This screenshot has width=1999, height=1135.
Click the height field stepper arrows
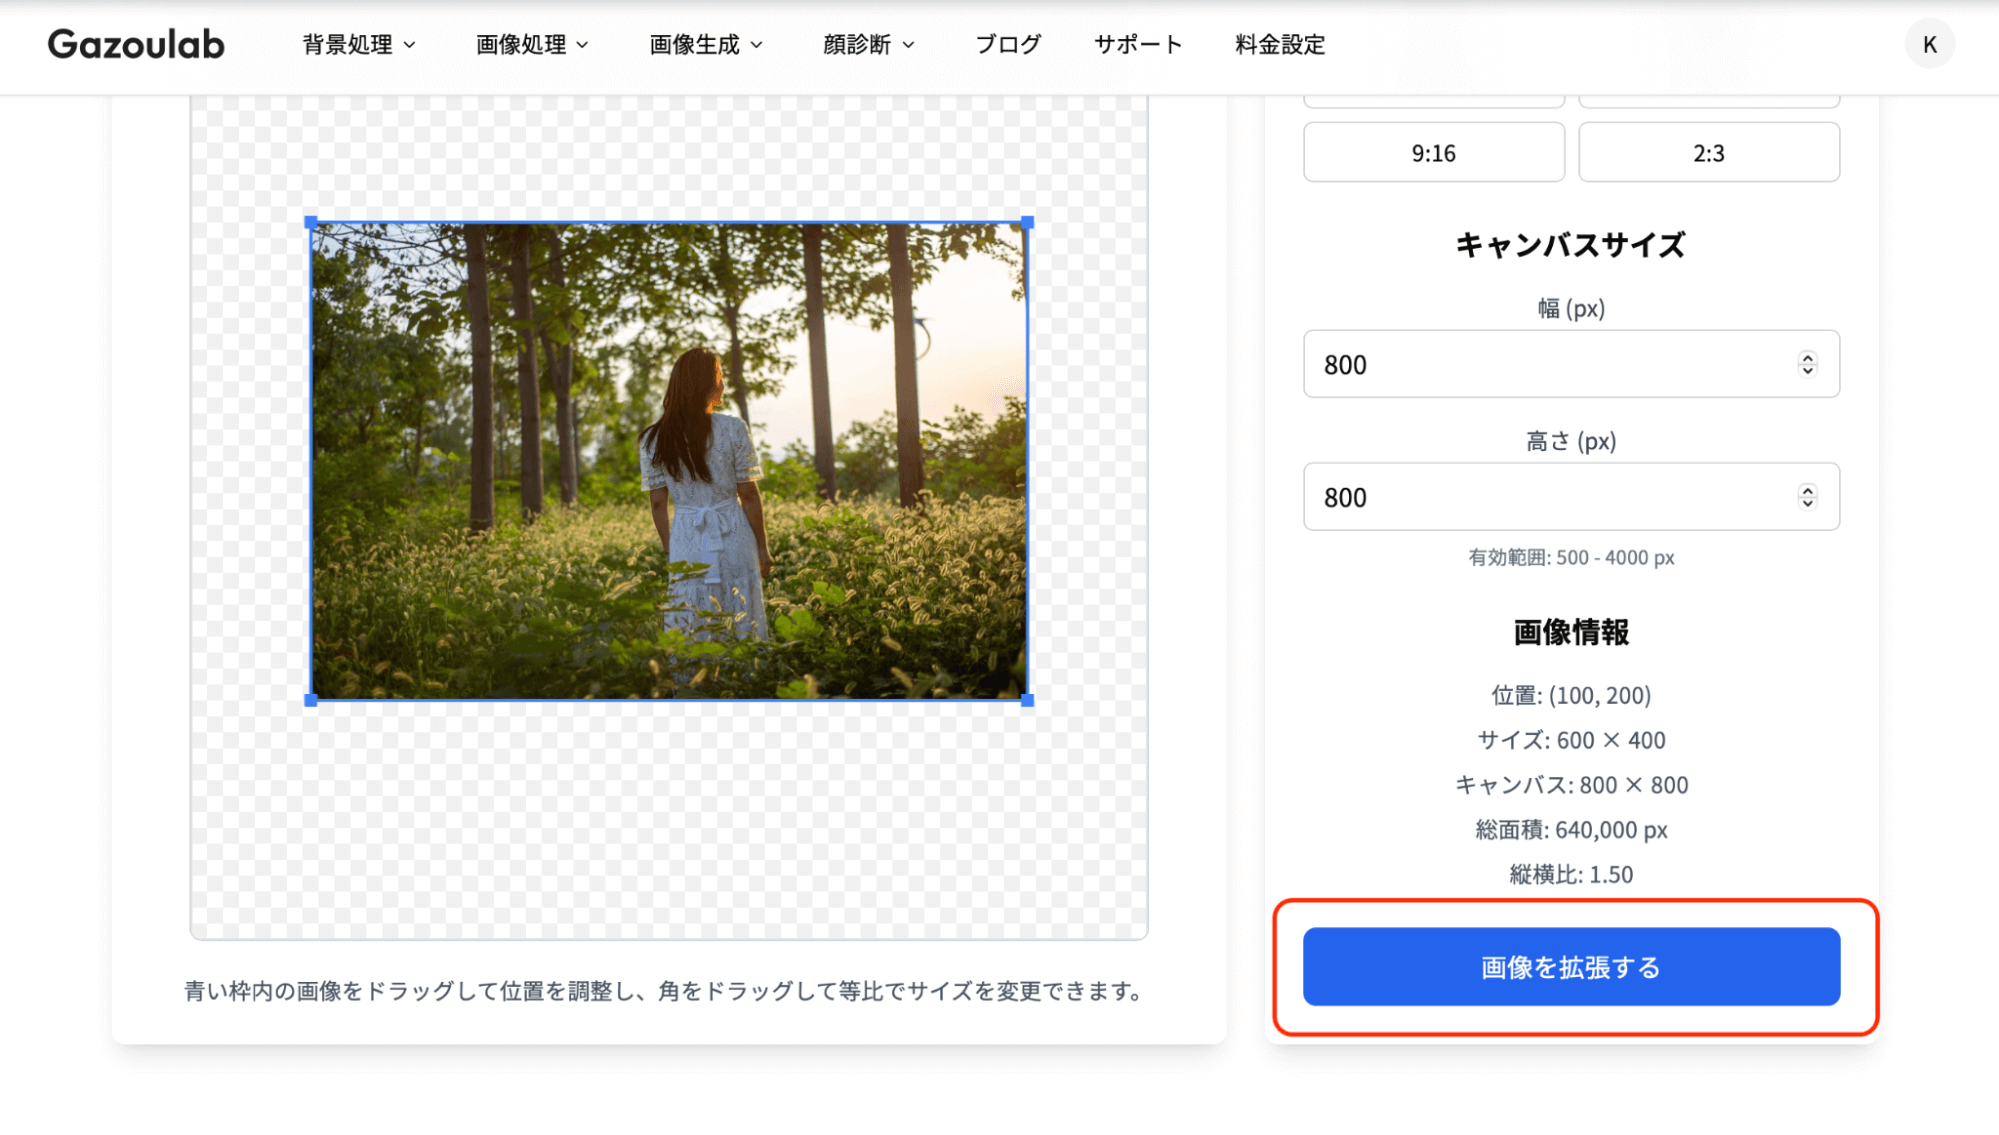click(x=1807, y=497)
